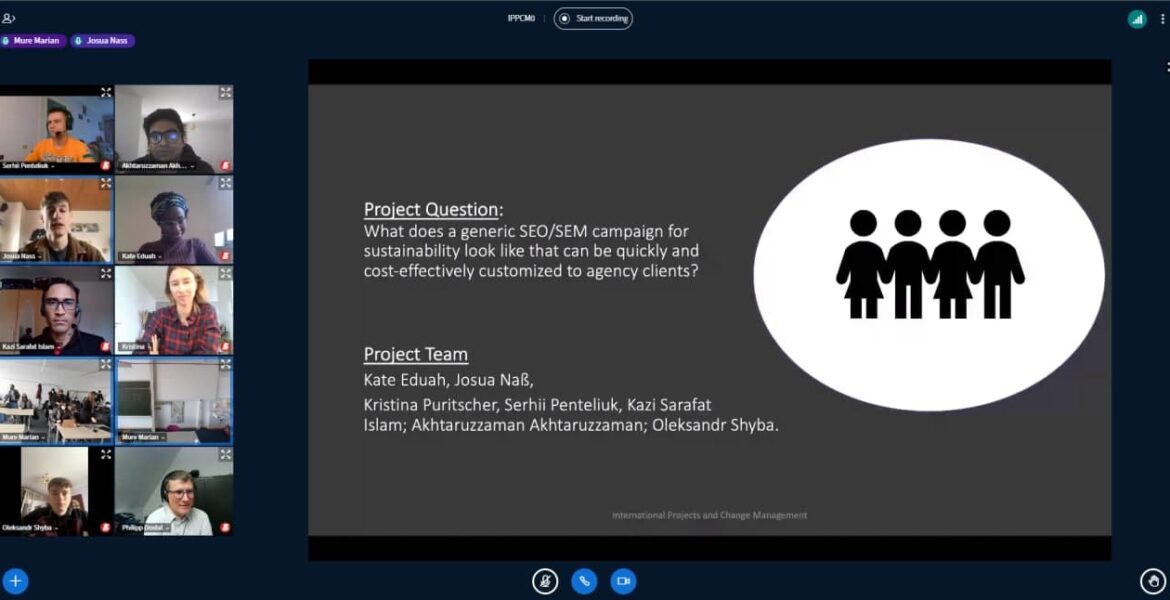Fullscreen Mure Marian's blackboard room webcam
Image resolution: width=1170 pixels, height=600 pixels.
(225, 364)
